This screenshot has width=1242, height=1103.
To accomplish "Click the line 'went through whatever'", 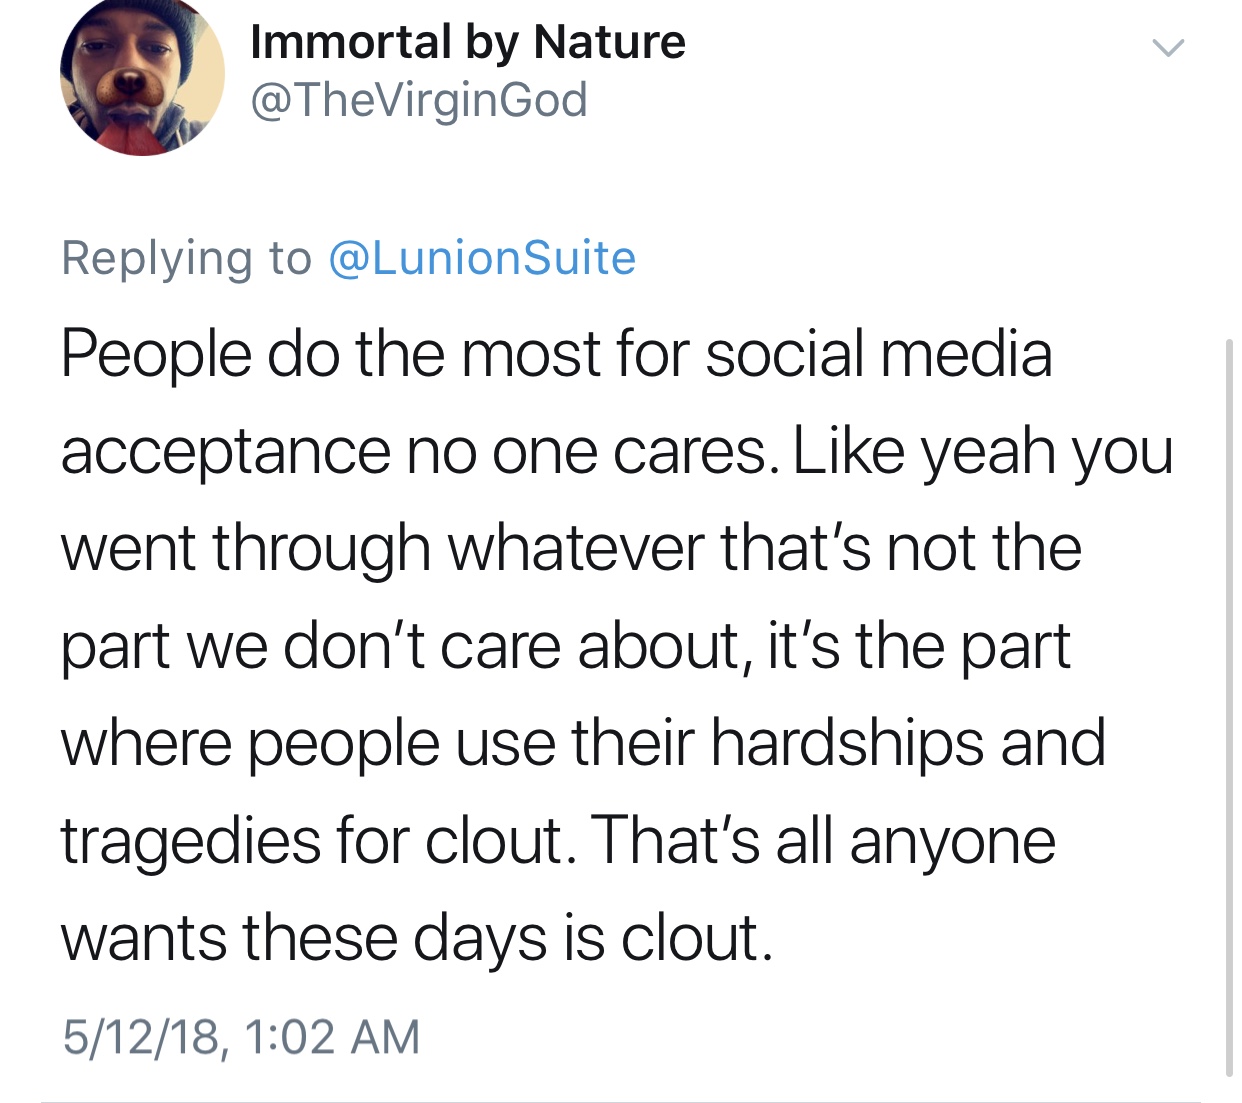I will point(570,549).
